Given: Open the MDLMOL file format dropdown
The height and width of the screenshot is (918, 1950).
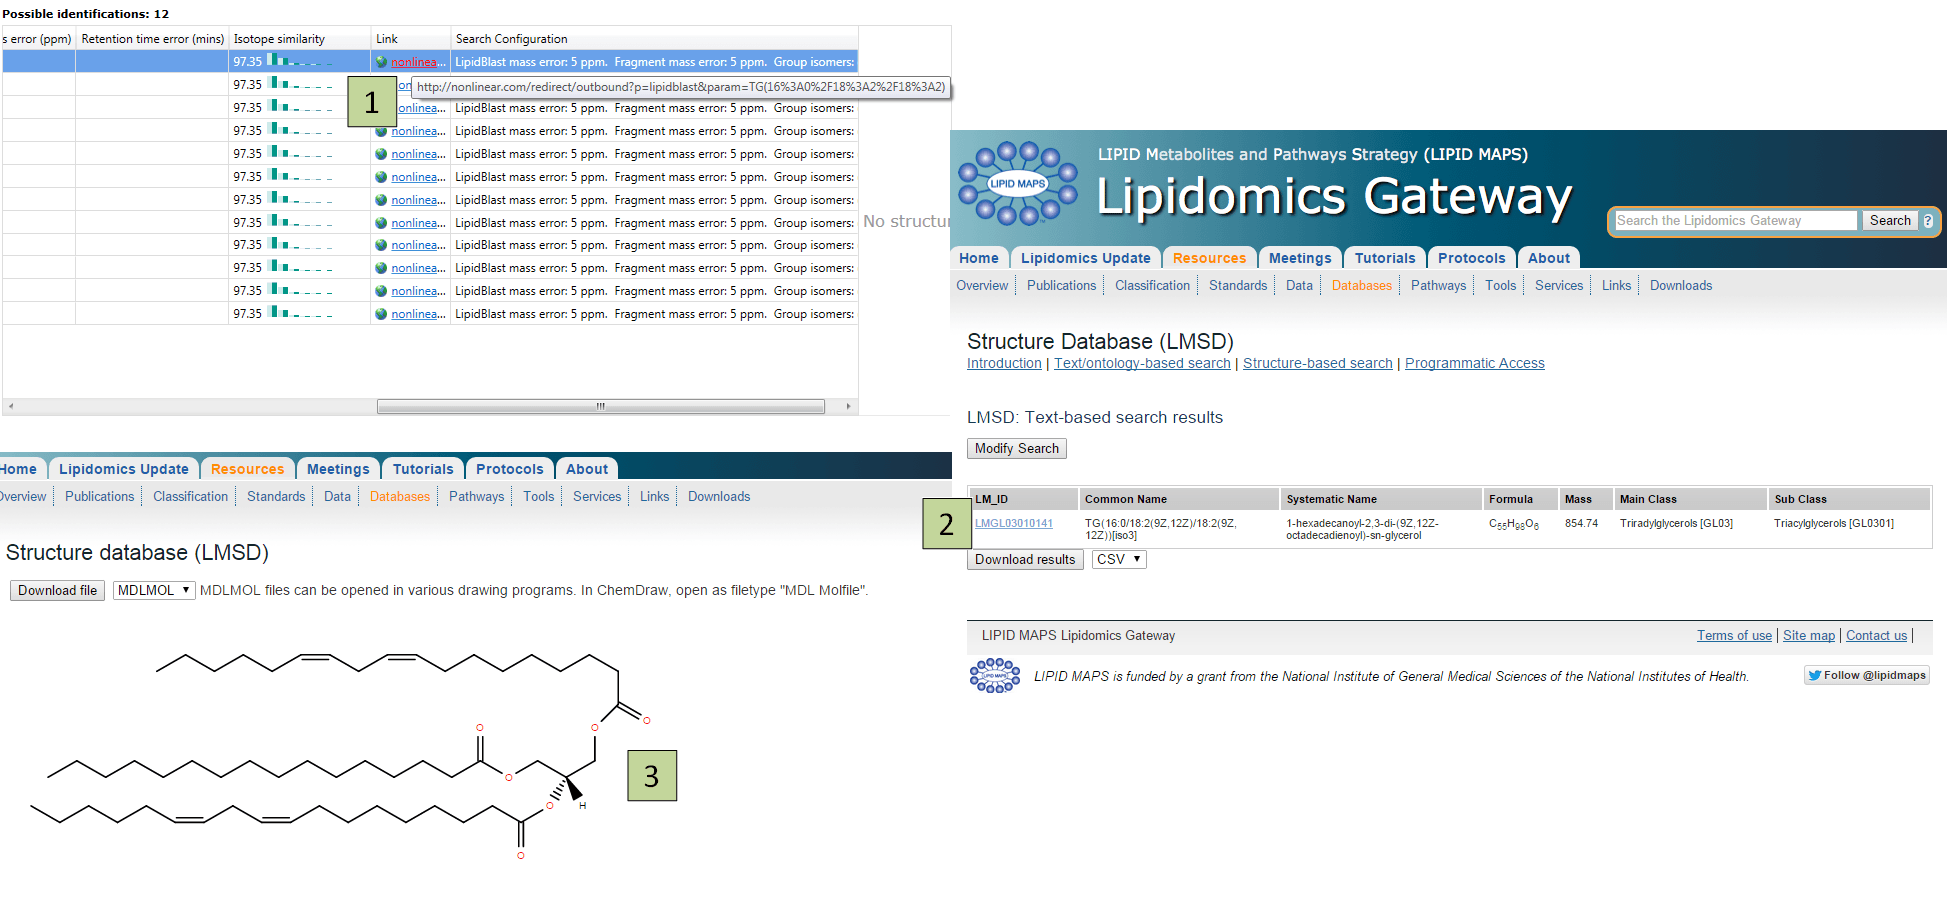Looking at the screenshot, I should pos(153,591).
